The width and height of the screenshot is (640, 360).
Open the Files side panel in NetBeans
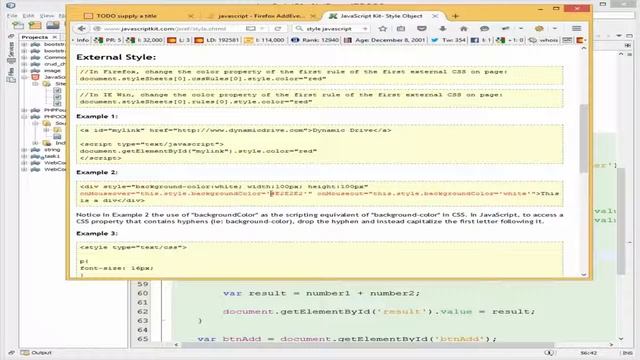click(x=11, y=75)
